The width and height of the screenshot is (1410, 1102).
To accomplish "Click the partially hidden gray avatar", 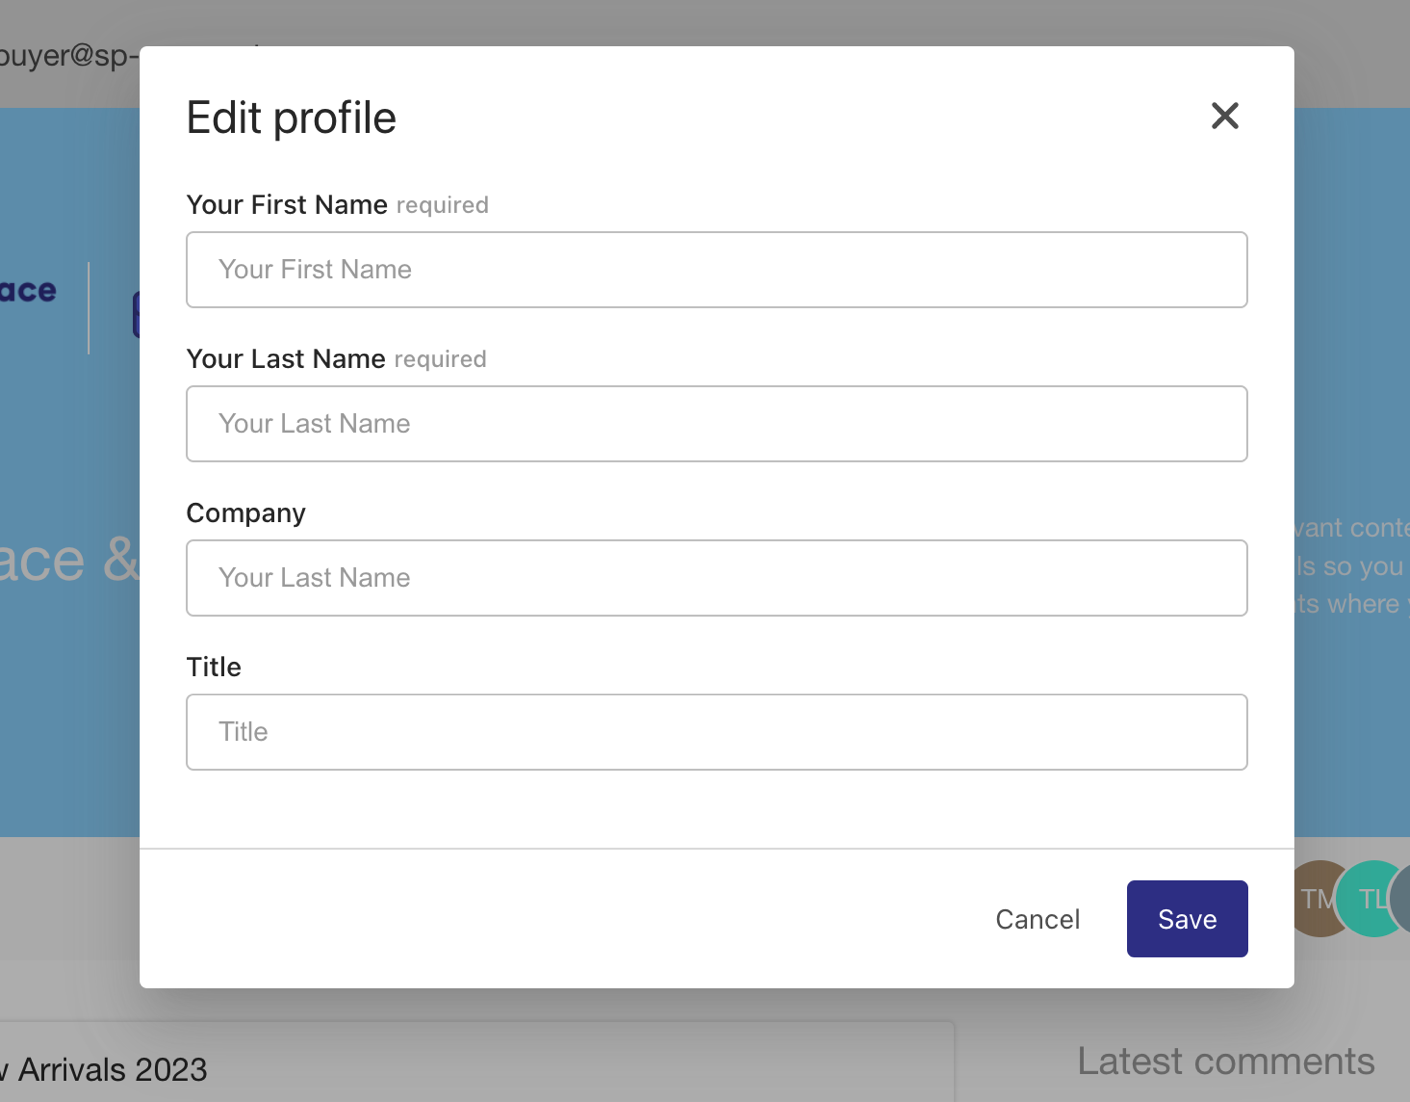I will pyautogui.click(x=1404, y=899).
